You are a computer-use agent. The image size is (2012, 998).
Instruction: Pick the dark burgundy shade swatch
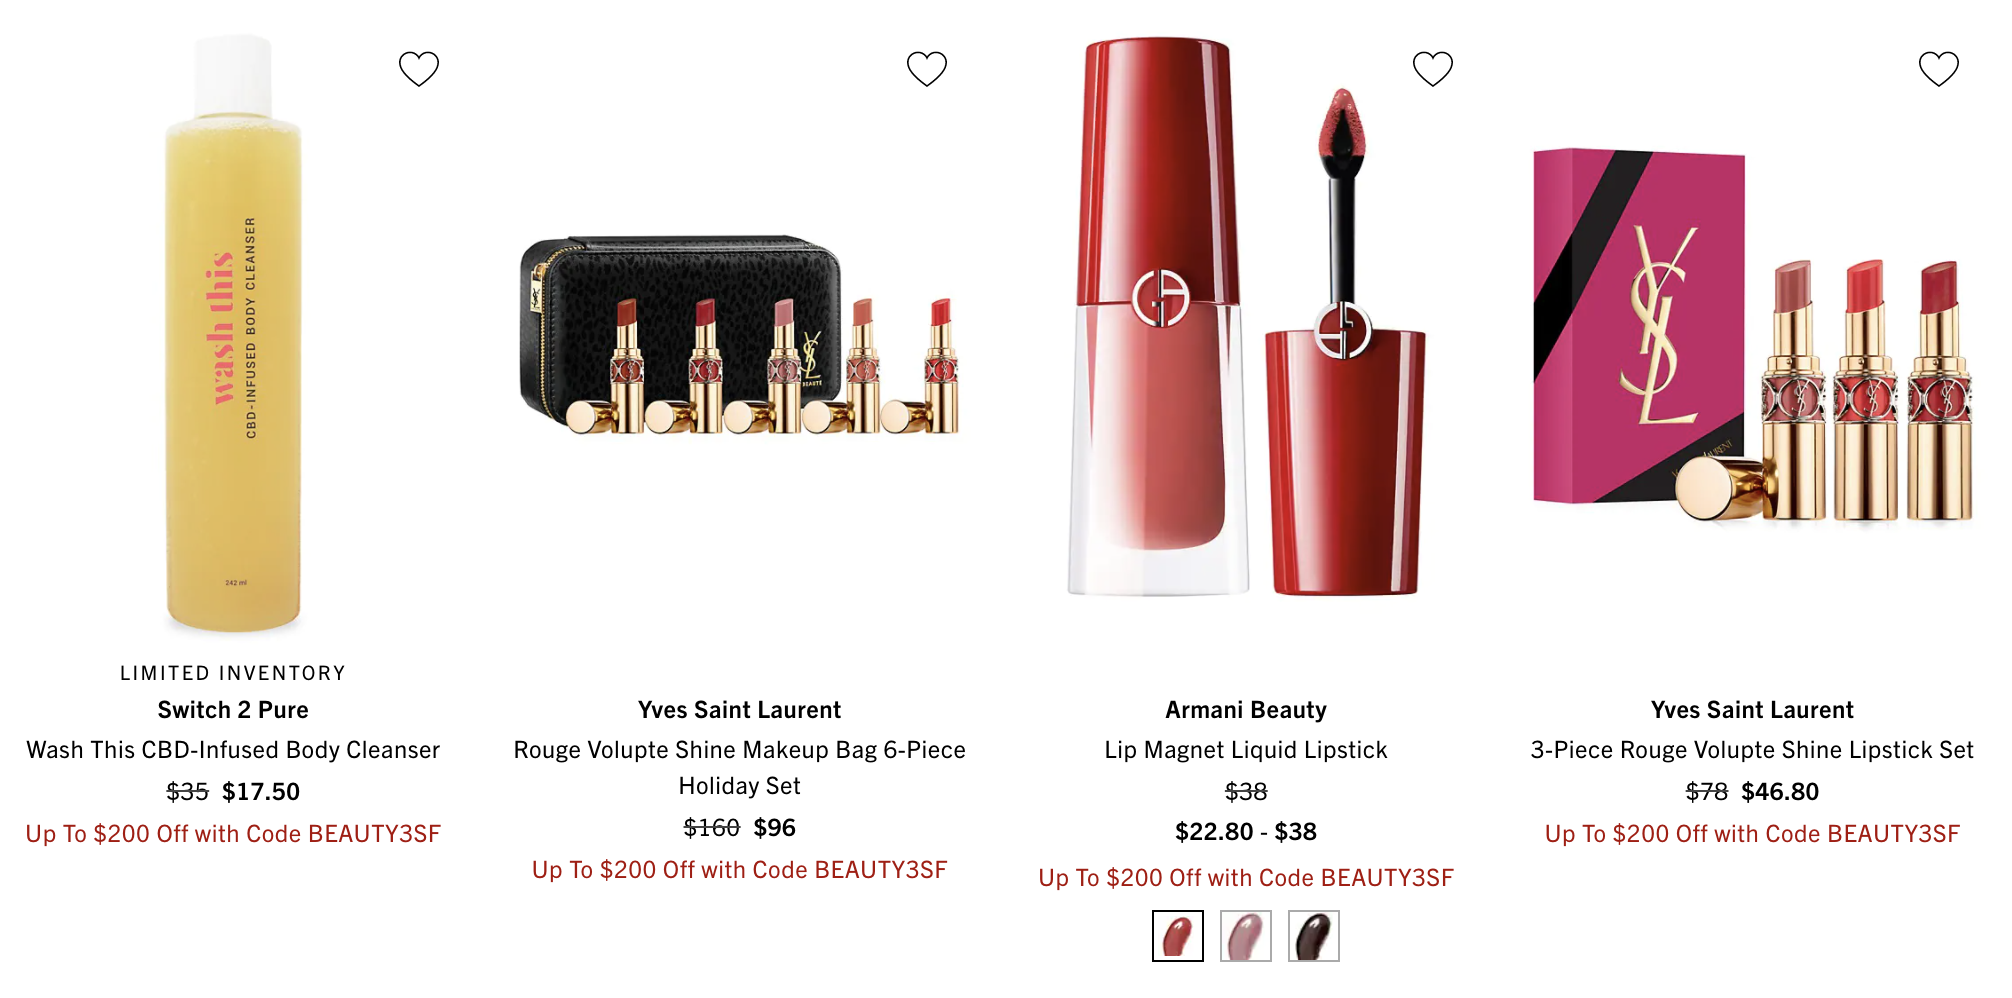(x=1314, y=936)
